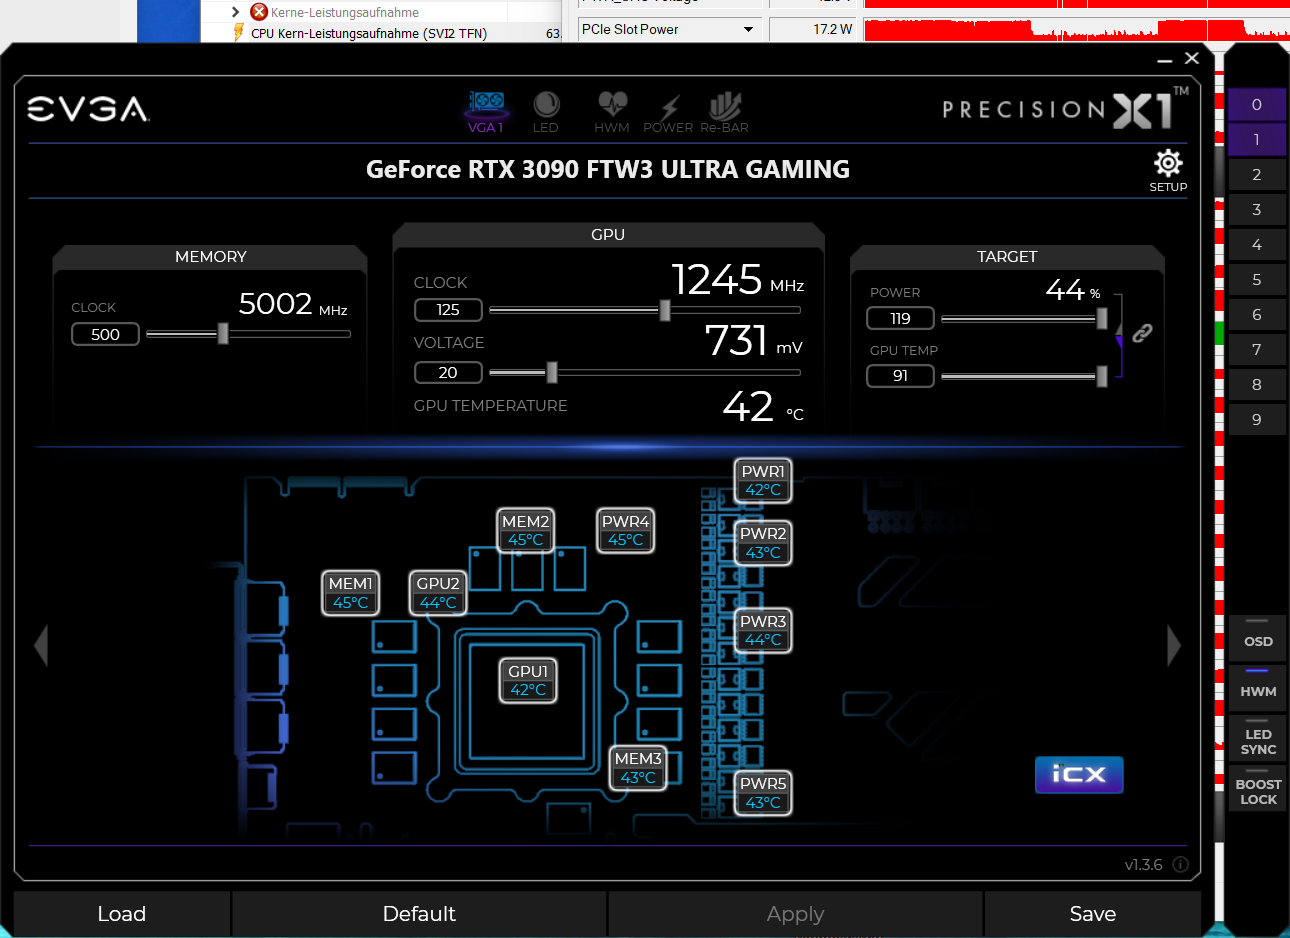Image resolution: width=1290 pixels, height=938 pixels.
Task: Switch to the POWER tab
Action: click(x=668, y=111)
